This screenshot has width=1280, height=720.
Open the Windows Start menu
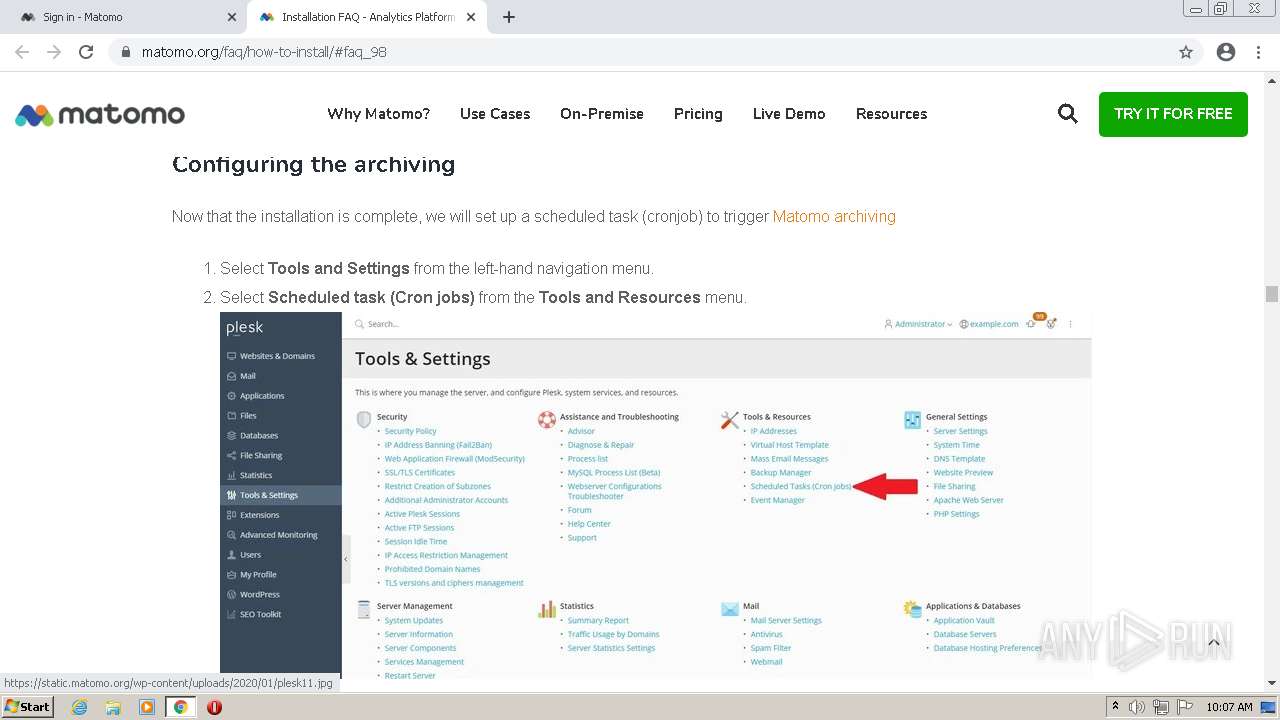coord(27,707)
